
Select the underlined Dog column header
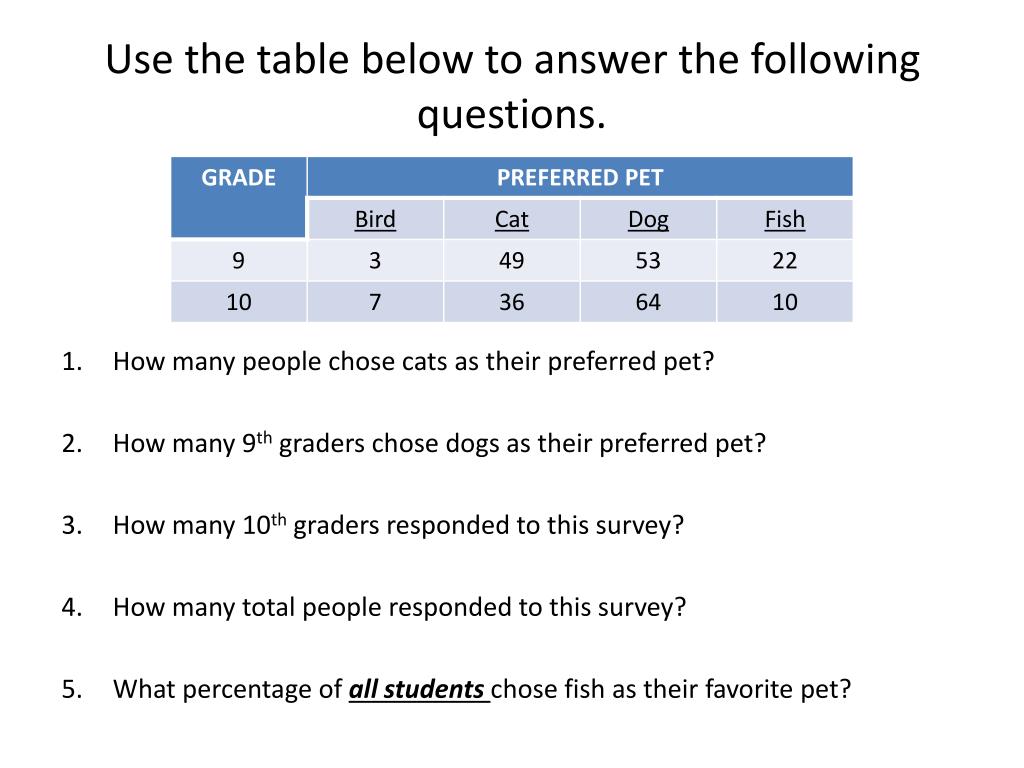648,220
